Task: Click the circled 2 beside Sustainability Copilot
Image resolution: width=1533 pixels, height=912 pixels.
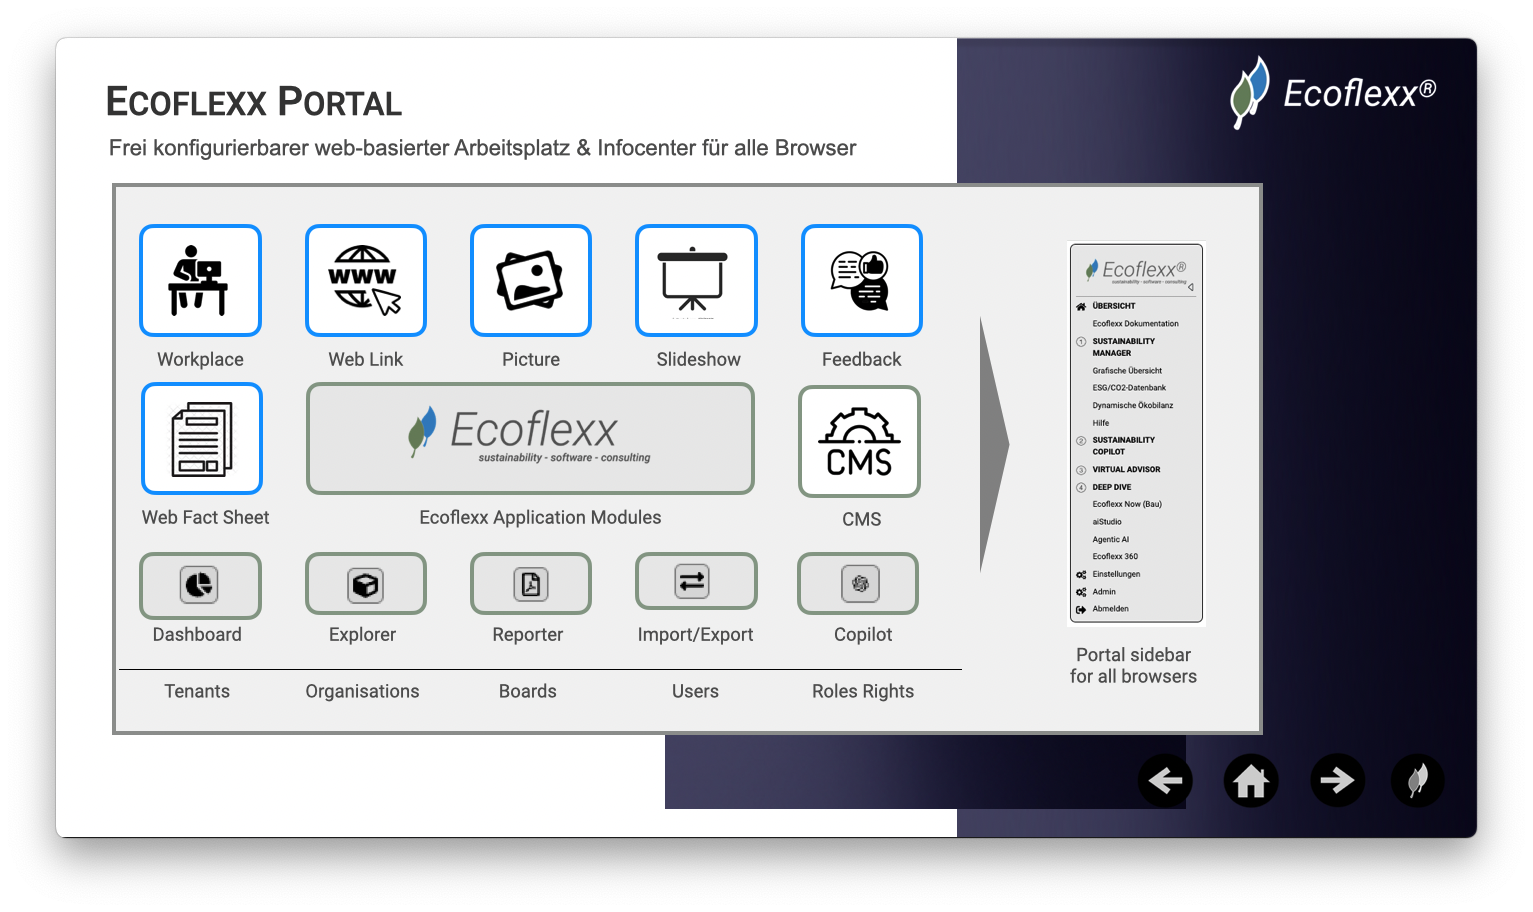Action: pyautogui.click(x=1081, y=441)
